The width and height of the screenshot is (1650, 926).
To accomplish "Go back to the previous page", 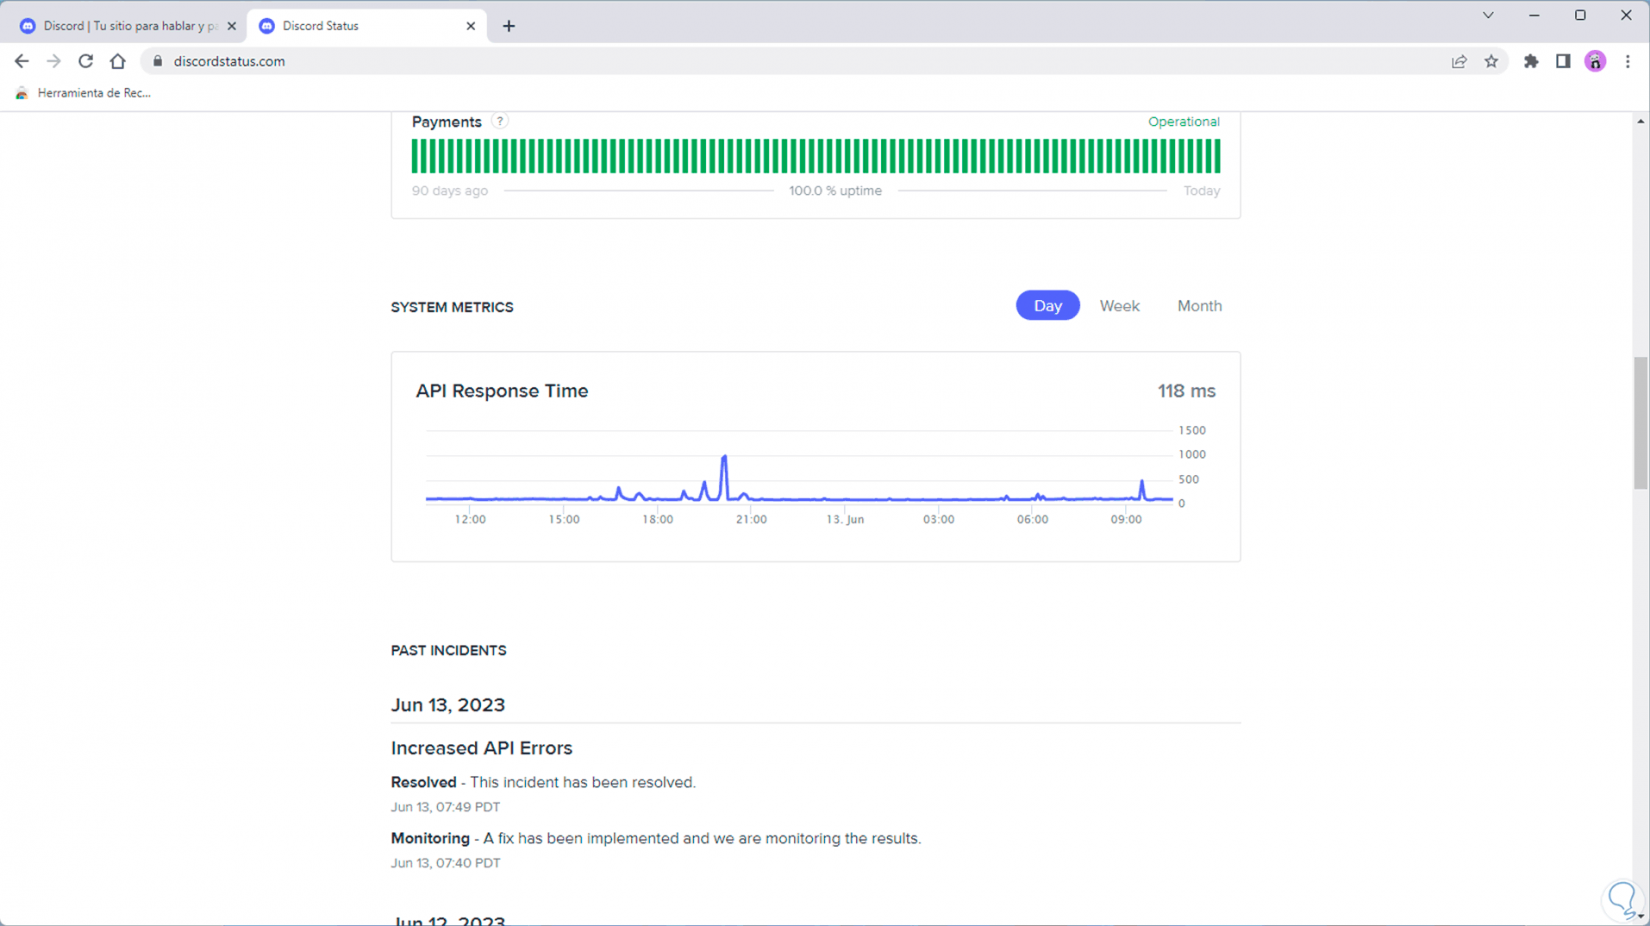I will coord(21,61).
